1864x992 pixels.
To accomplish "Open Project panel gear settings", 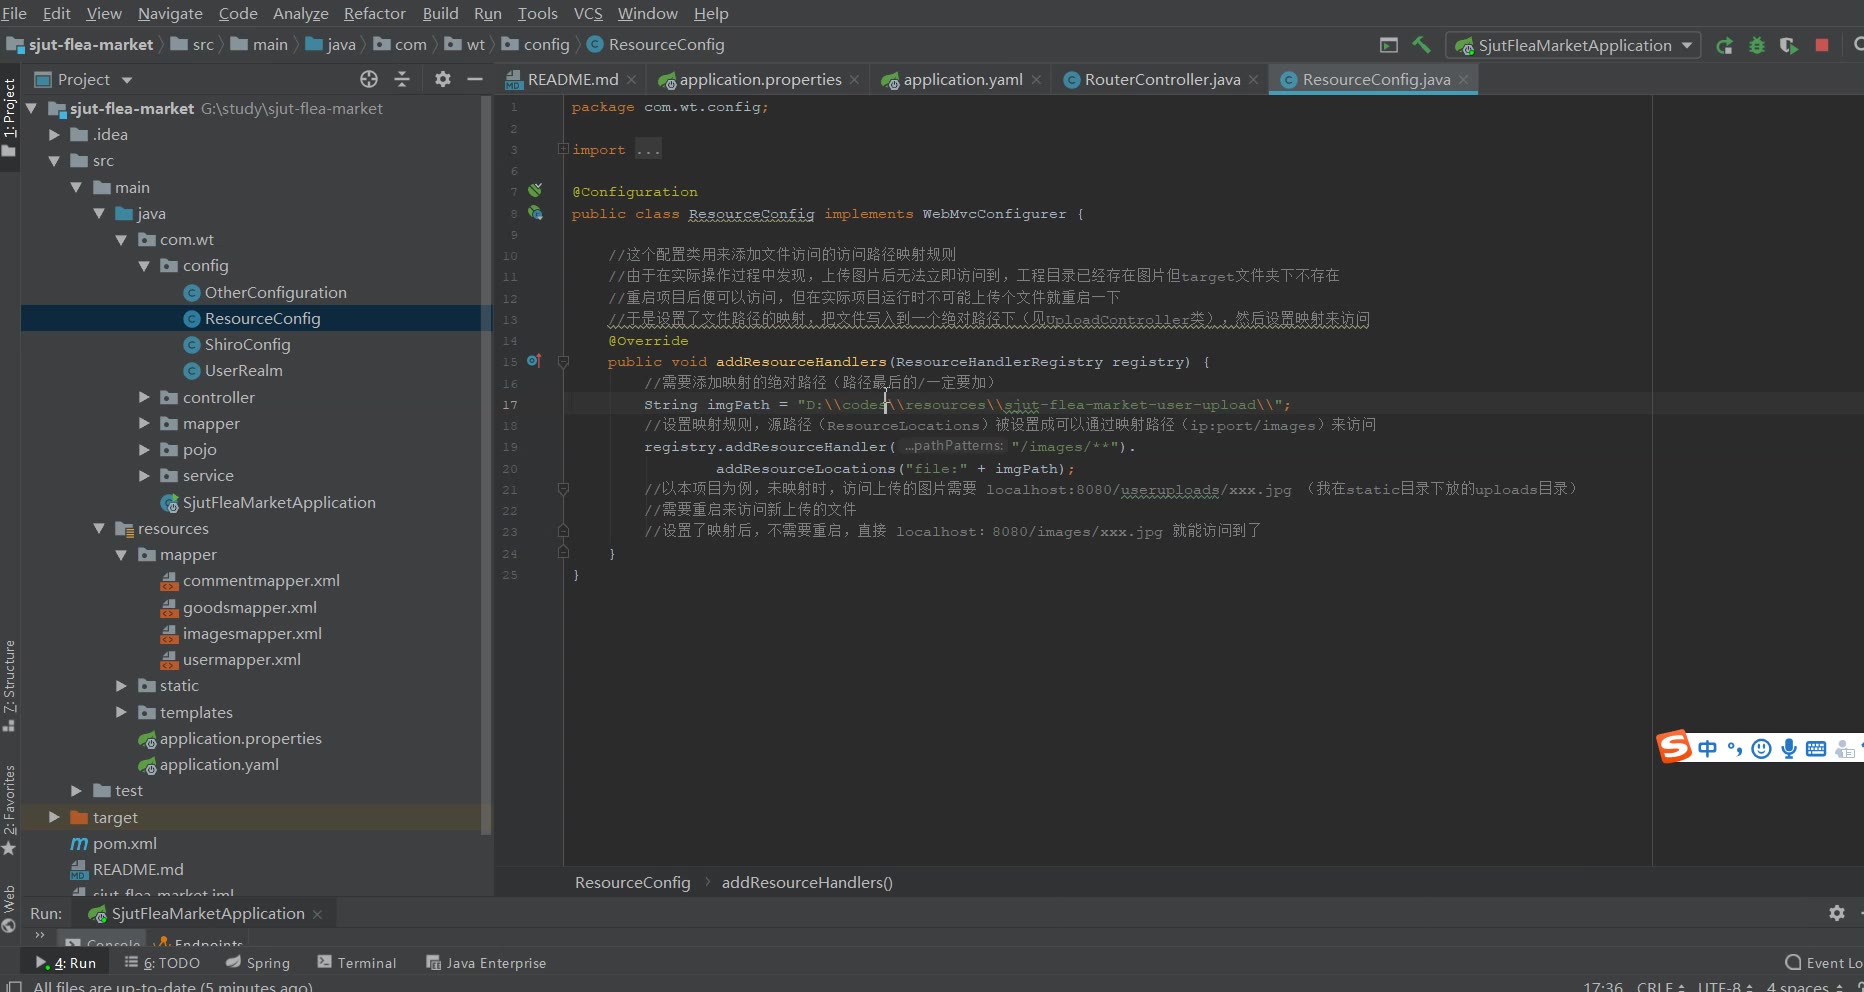I will [x=443, y=79].
